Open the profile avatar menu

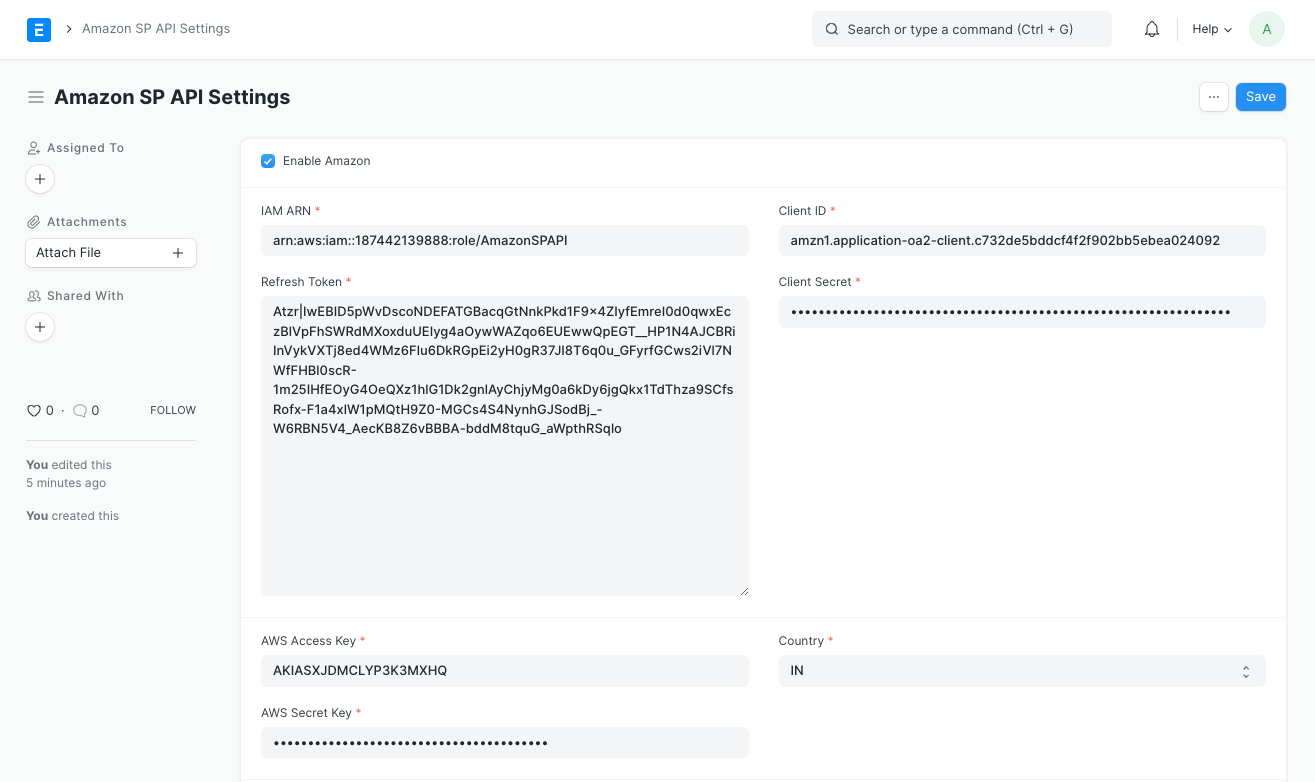pos(1266,29)
